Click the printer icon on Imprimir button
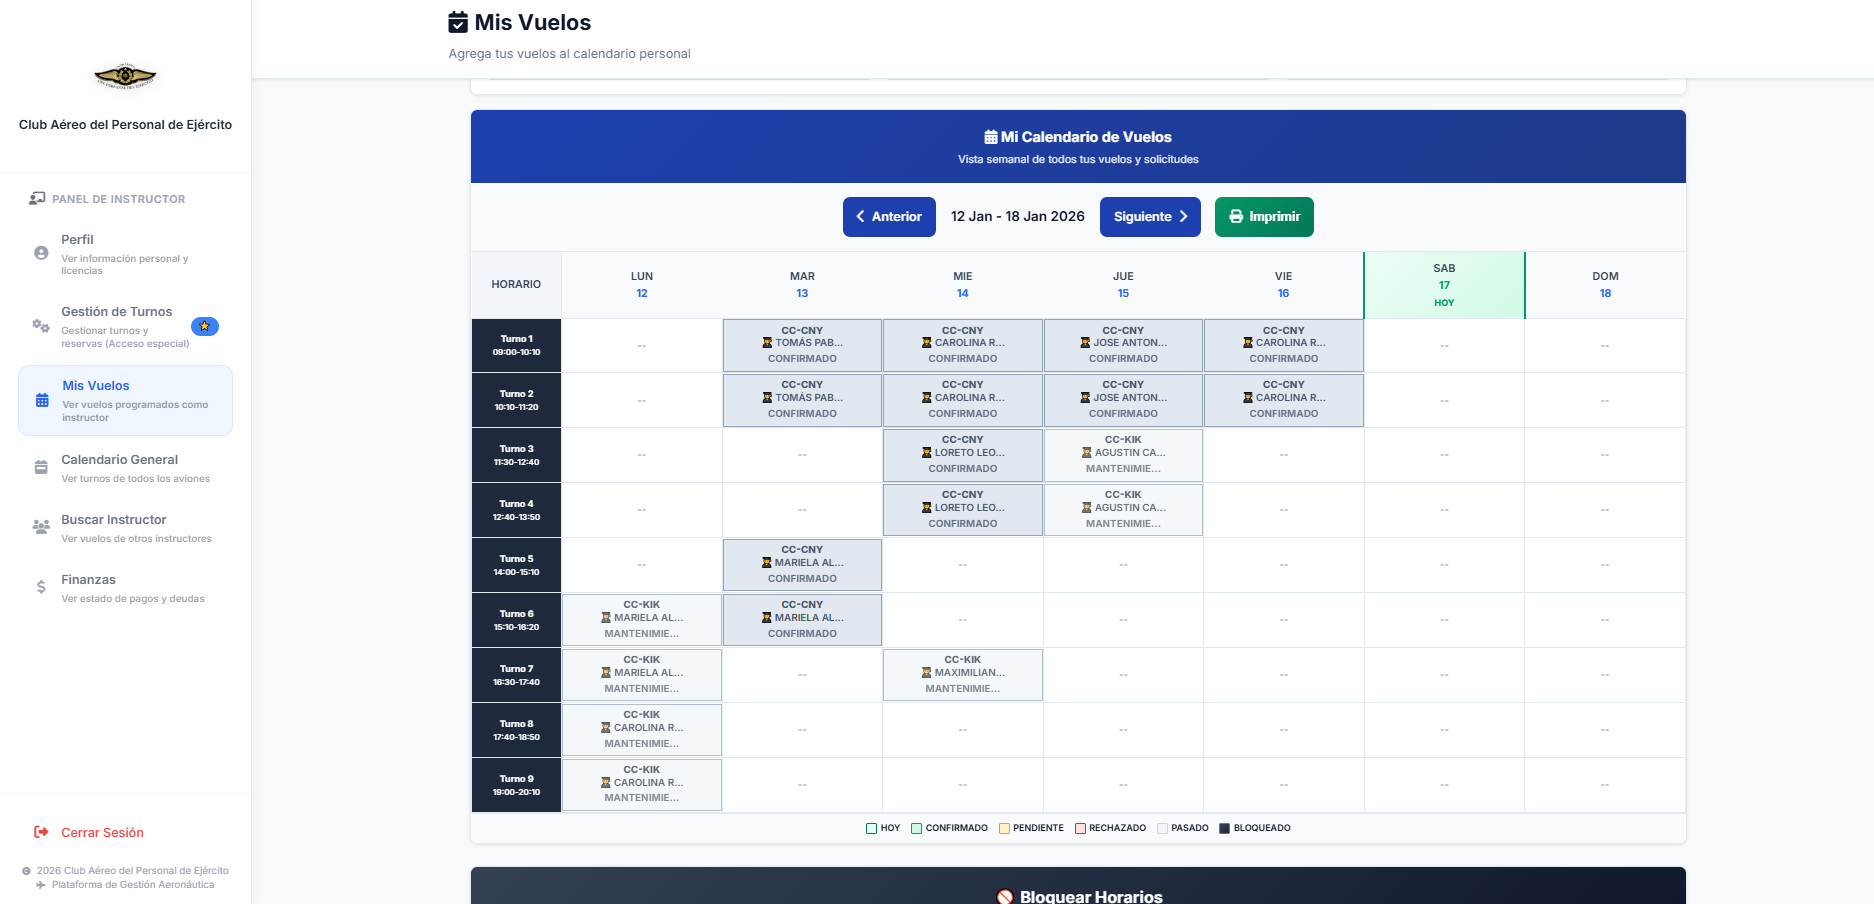 coord(1236,216)
